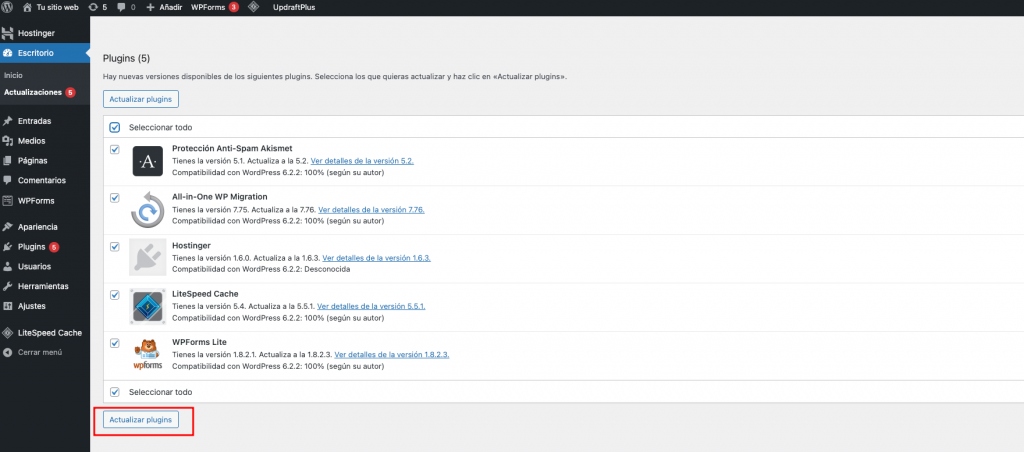Click the updates circular arrows icon
Screen dimensions: 1024x452
(93, 7)
